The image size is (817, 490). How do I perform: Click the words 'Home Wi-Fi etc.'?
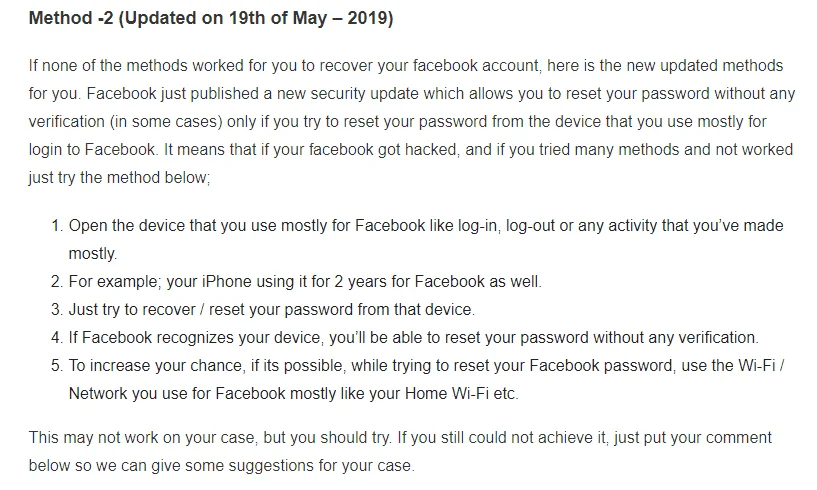tap(462, 394)
